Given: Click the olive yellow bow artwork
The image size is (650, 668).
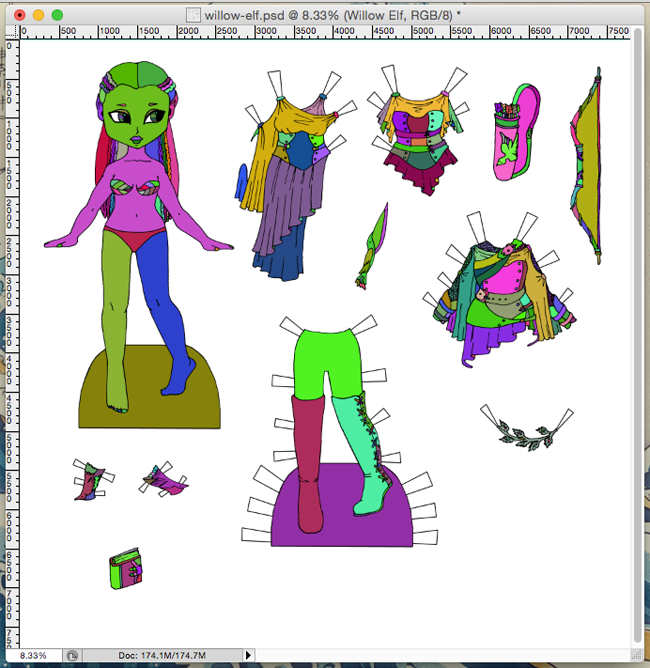Looking at the screenshot, I should pyautogui.click(x=587, y=166).
